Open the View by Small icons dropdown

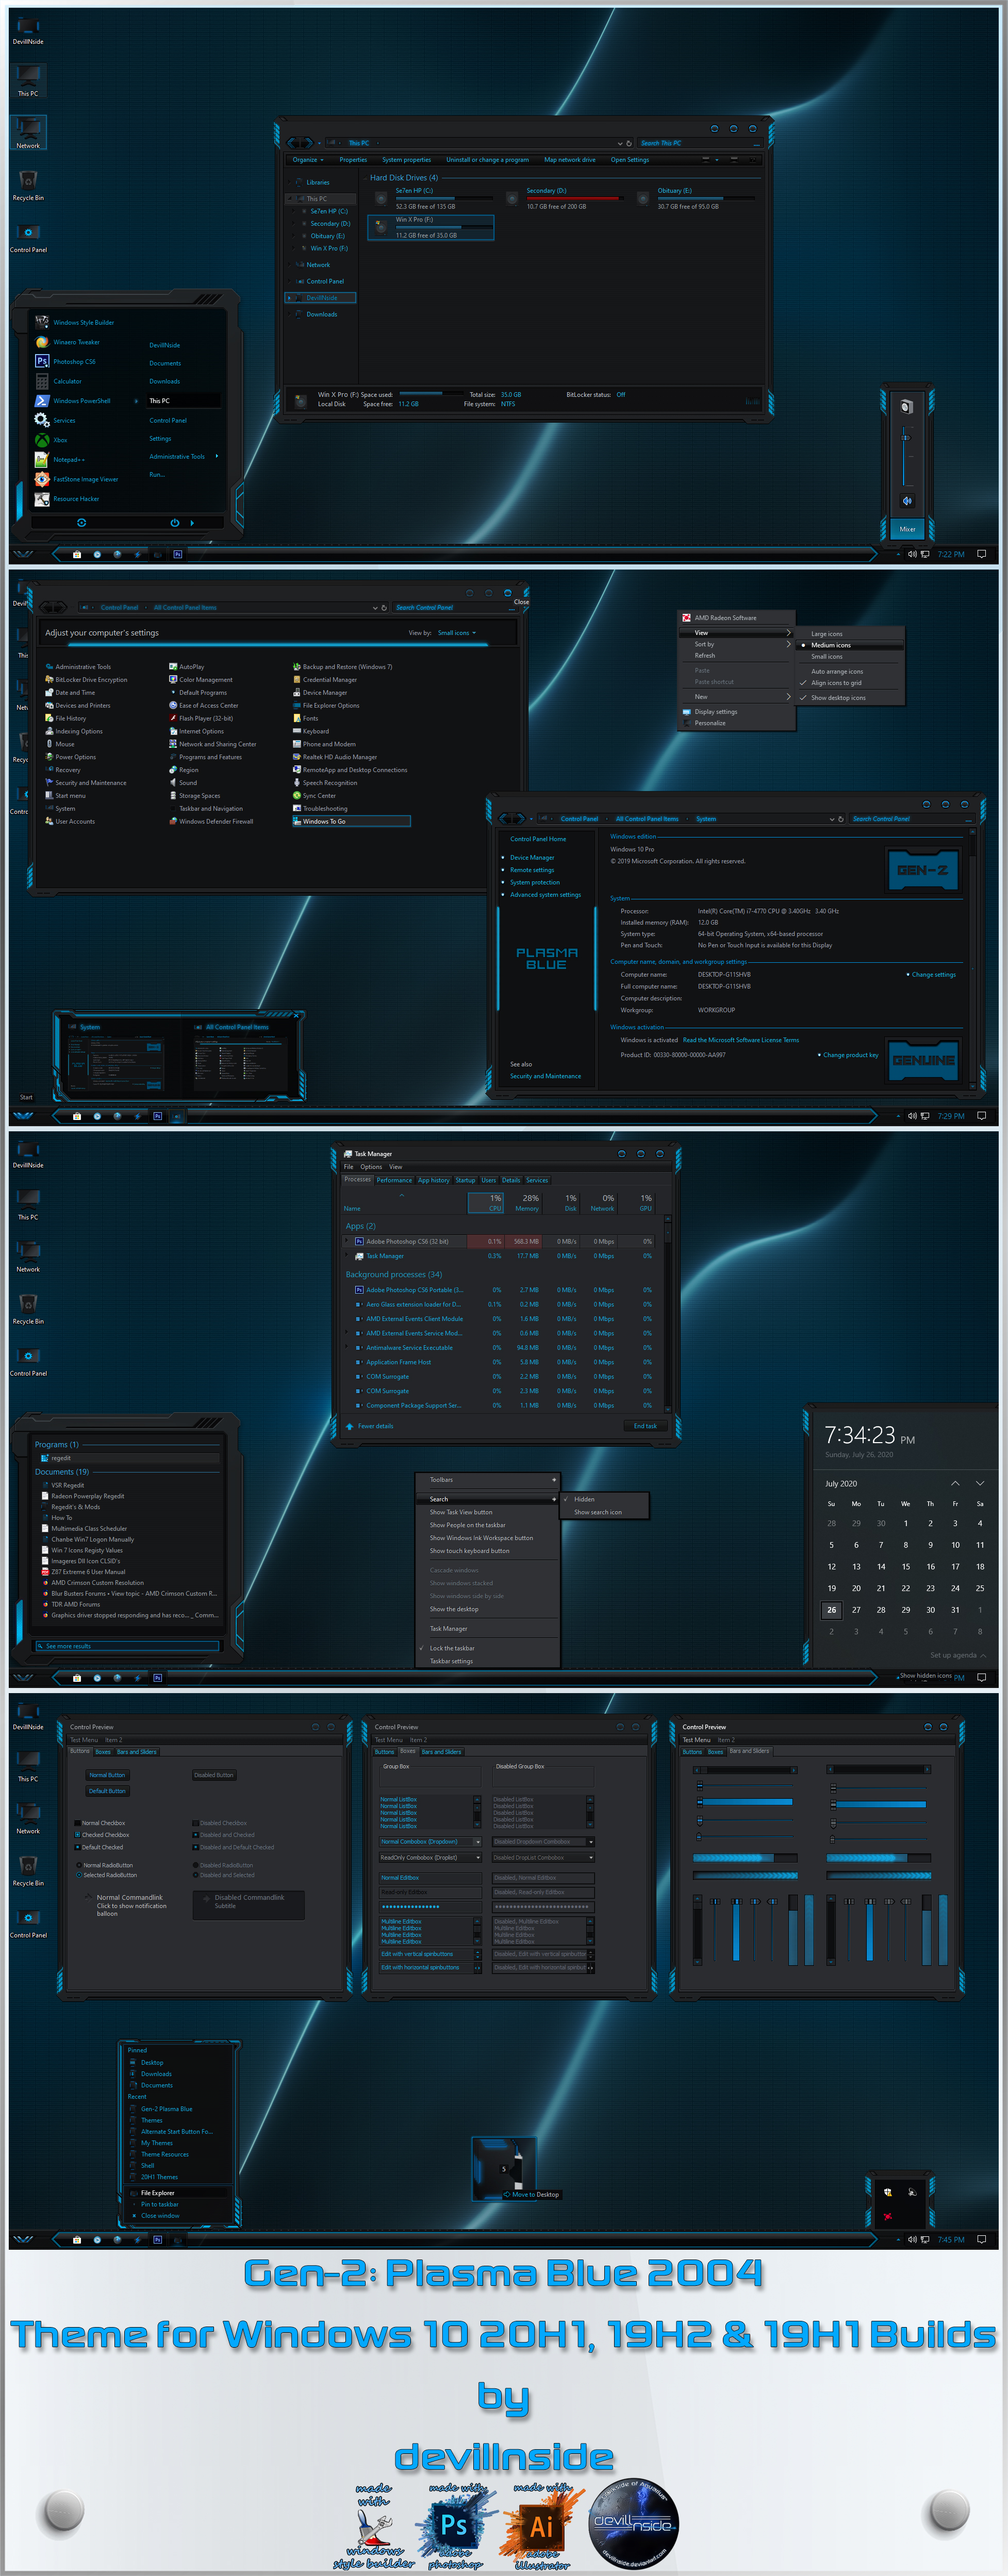click(457, 633)
